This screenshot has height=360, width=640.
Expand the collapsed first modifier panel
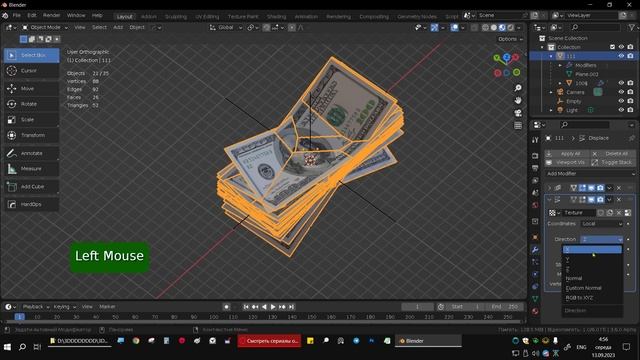pos(549,188)
